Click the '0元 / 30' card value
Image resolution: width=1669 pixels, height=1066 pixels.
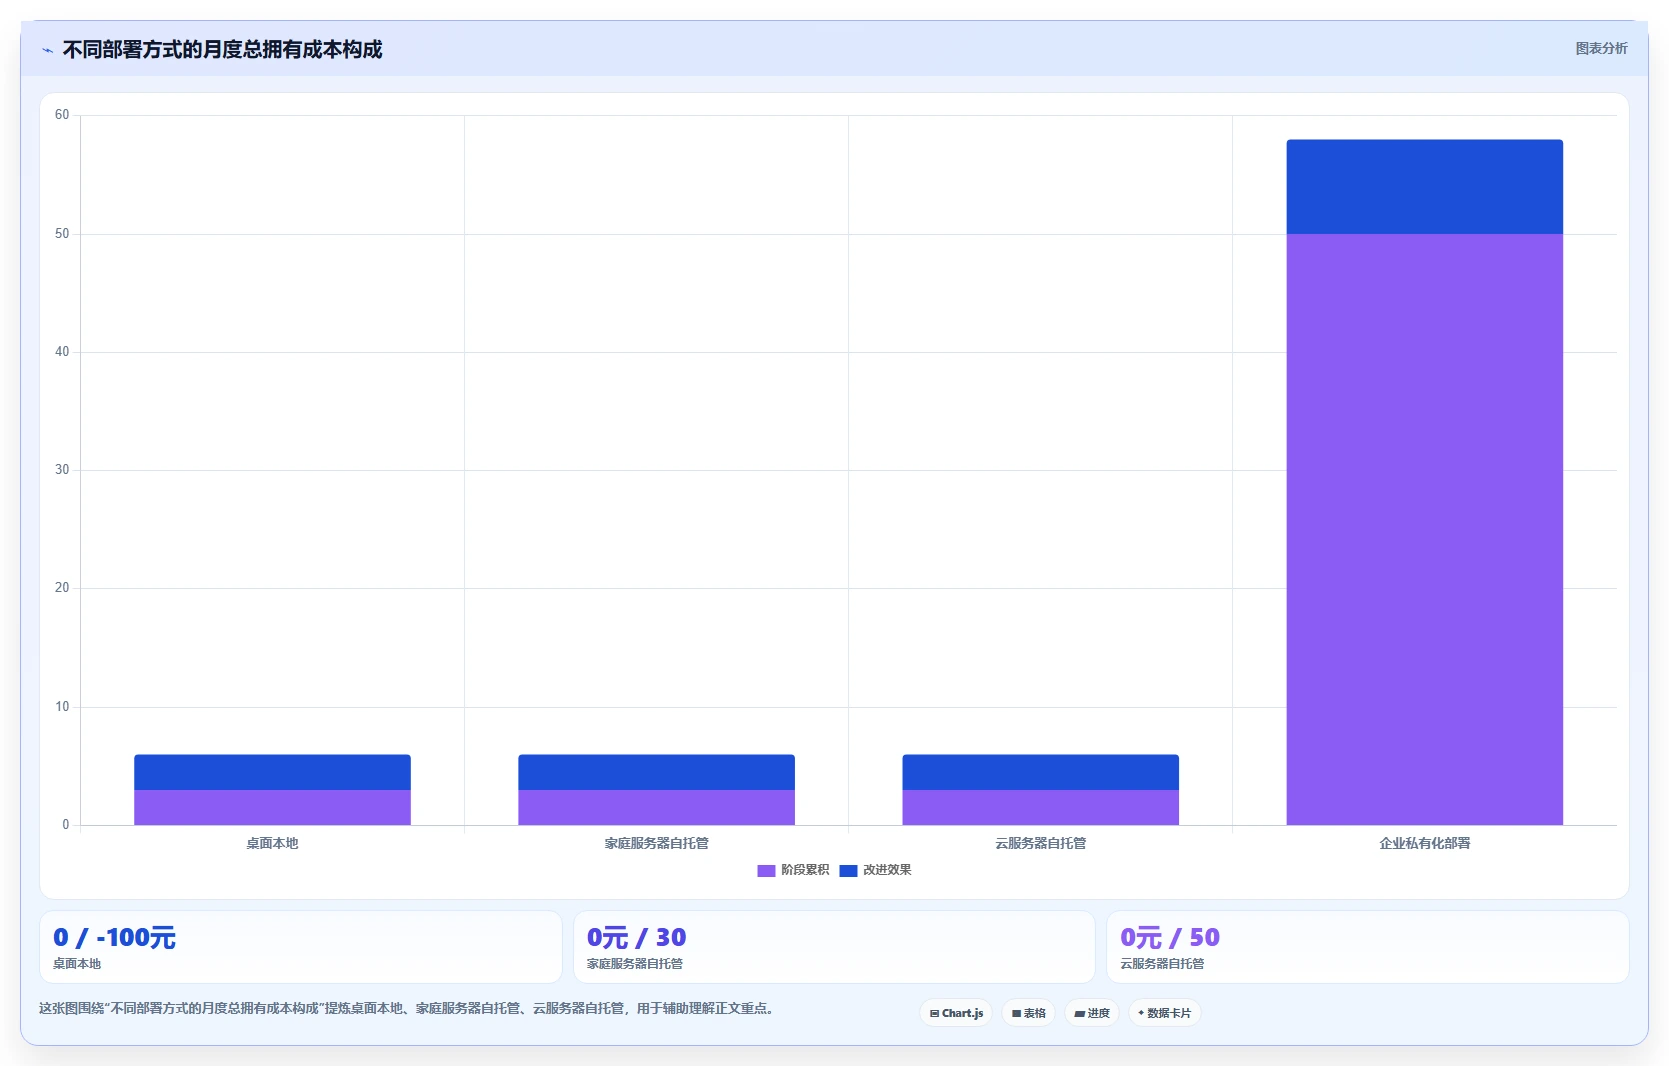click(636, 938)
